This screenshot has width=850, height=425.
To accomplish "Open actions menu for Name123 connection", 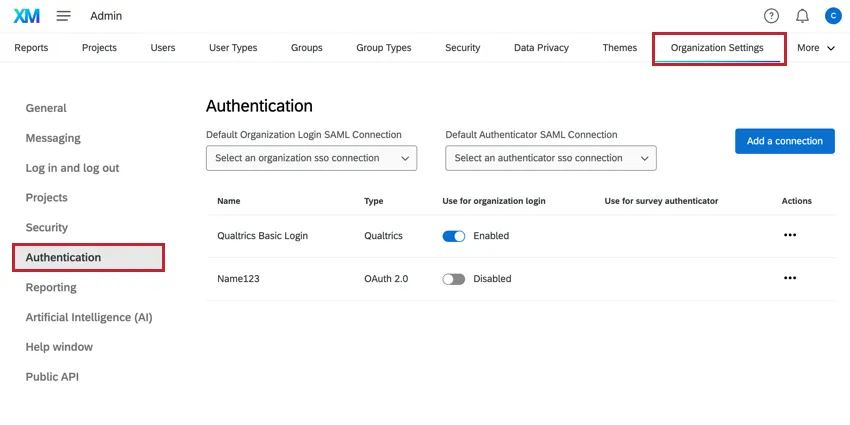I will pyautogui.click(x=789, y=279).
